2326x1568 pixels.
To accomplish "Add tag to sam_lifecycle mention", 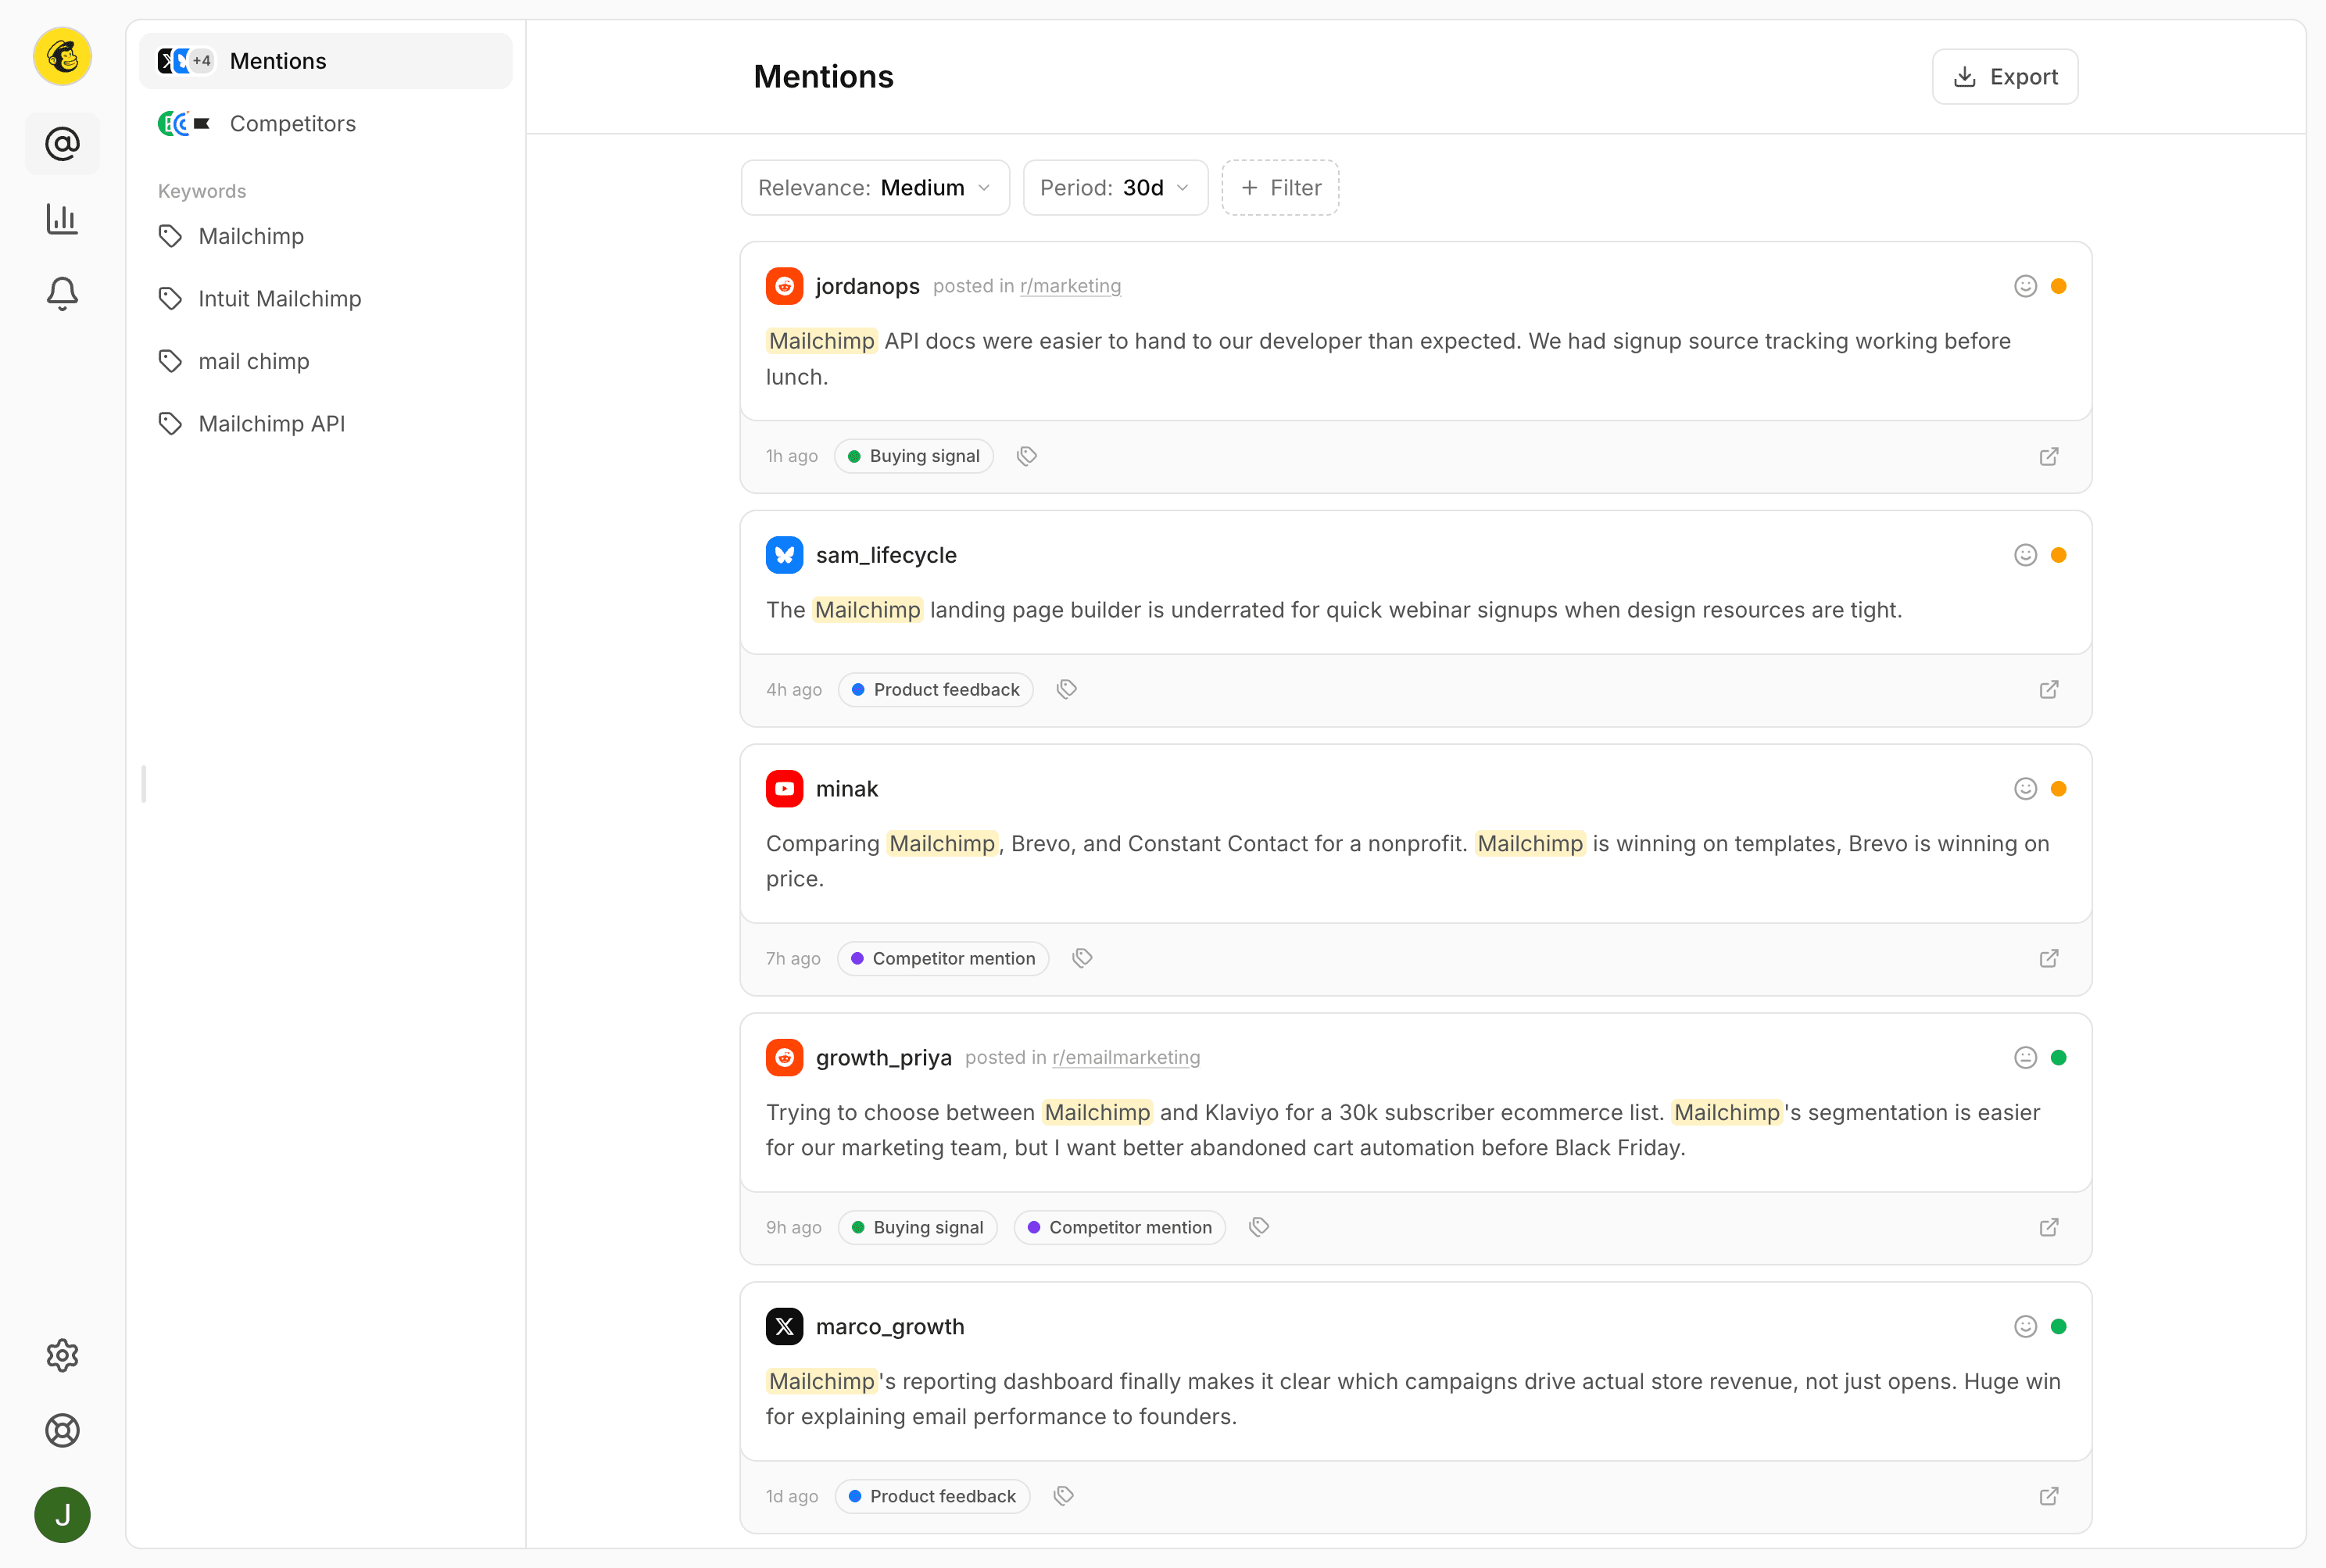I will (1067, 689).
